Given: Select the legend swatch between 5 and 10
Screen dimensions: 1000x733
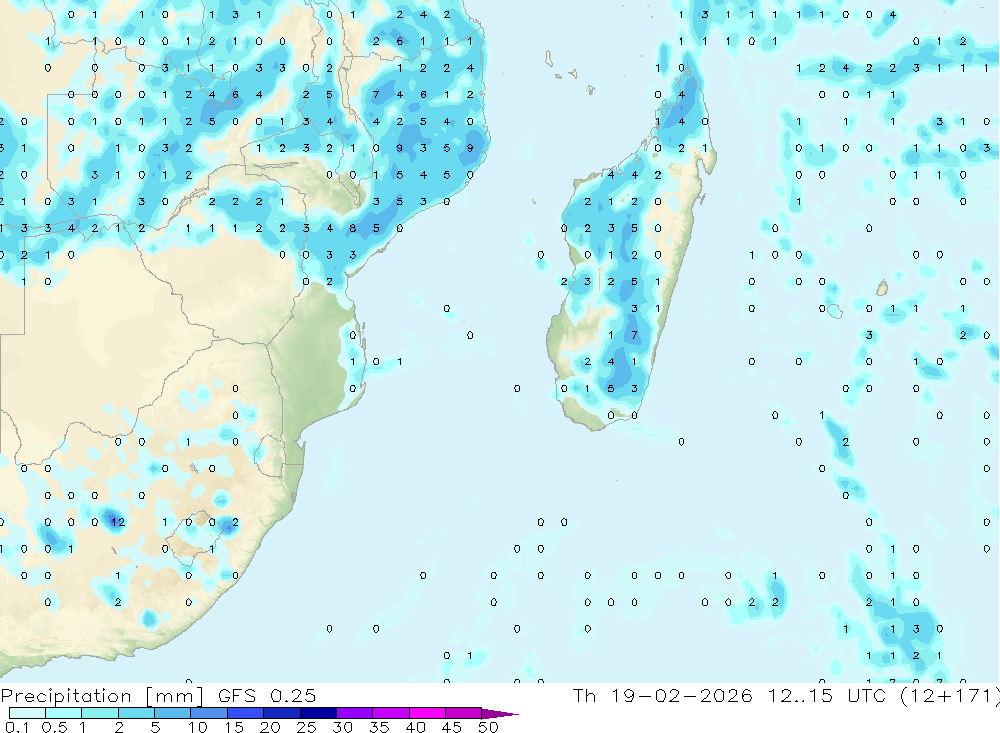Looking at the screenshot, I should [173, 713].
